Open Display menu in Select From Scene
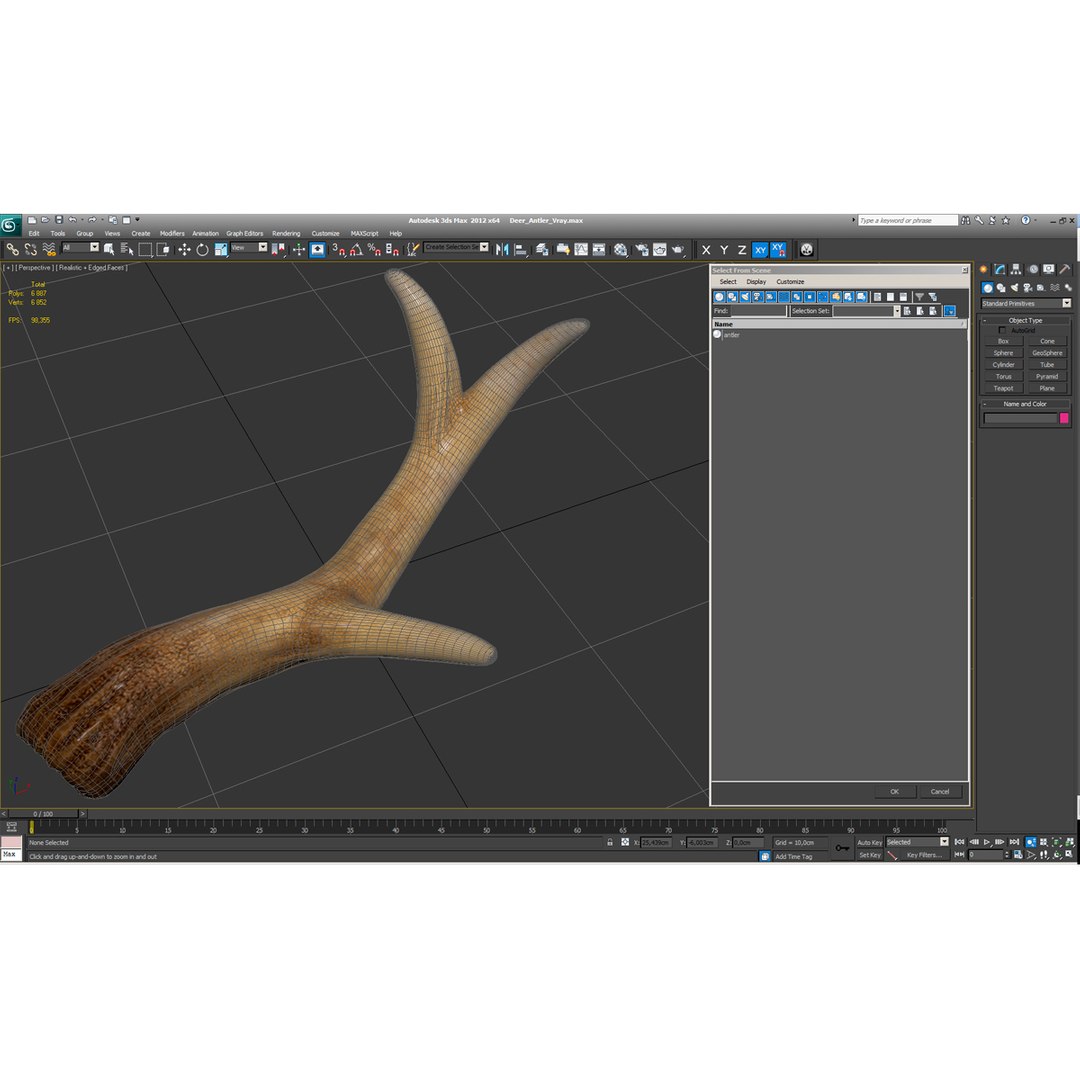 point(756,282)
